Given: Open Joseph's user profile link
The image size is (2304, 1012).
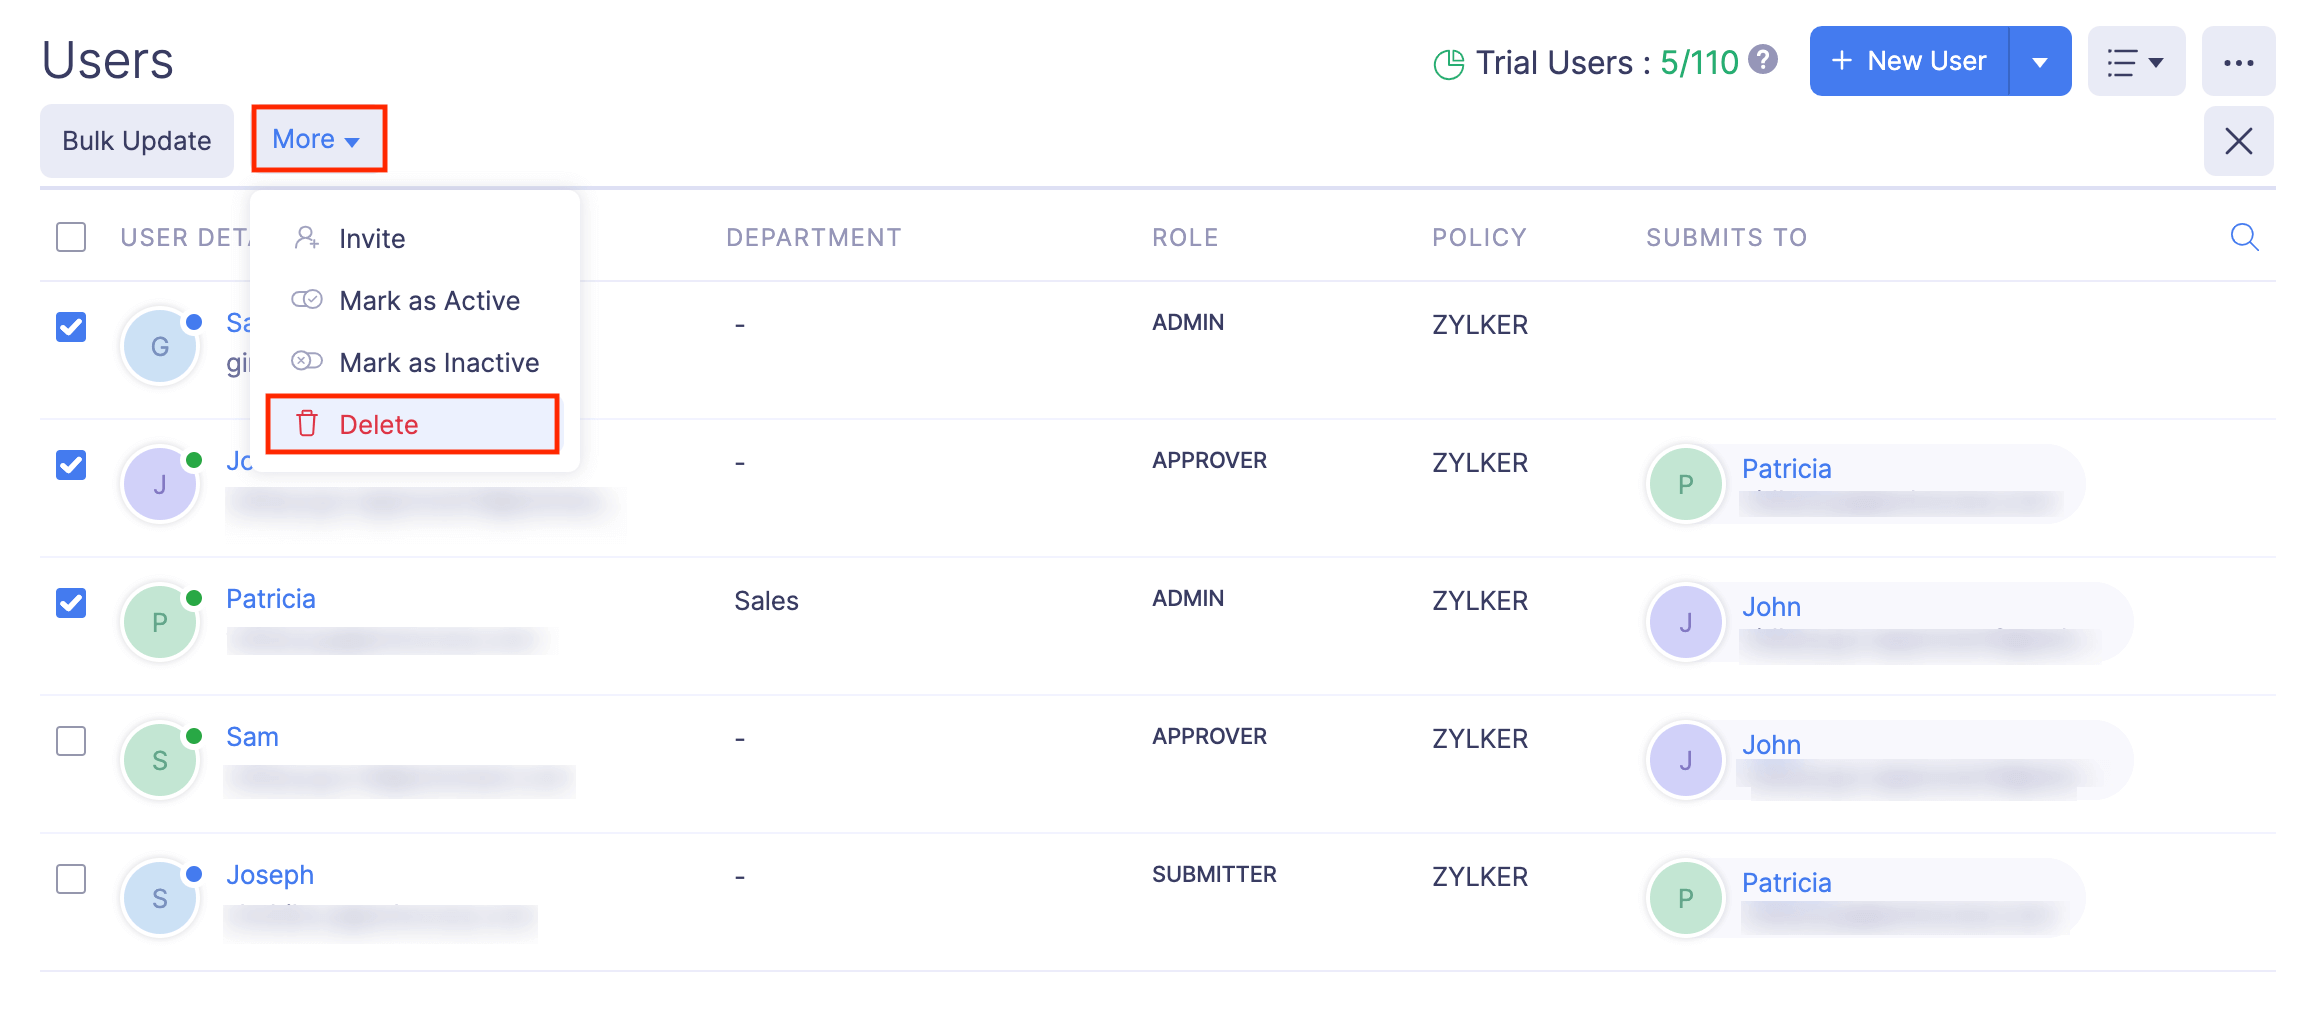Looking at the screenshot, I should click(270, 875).
